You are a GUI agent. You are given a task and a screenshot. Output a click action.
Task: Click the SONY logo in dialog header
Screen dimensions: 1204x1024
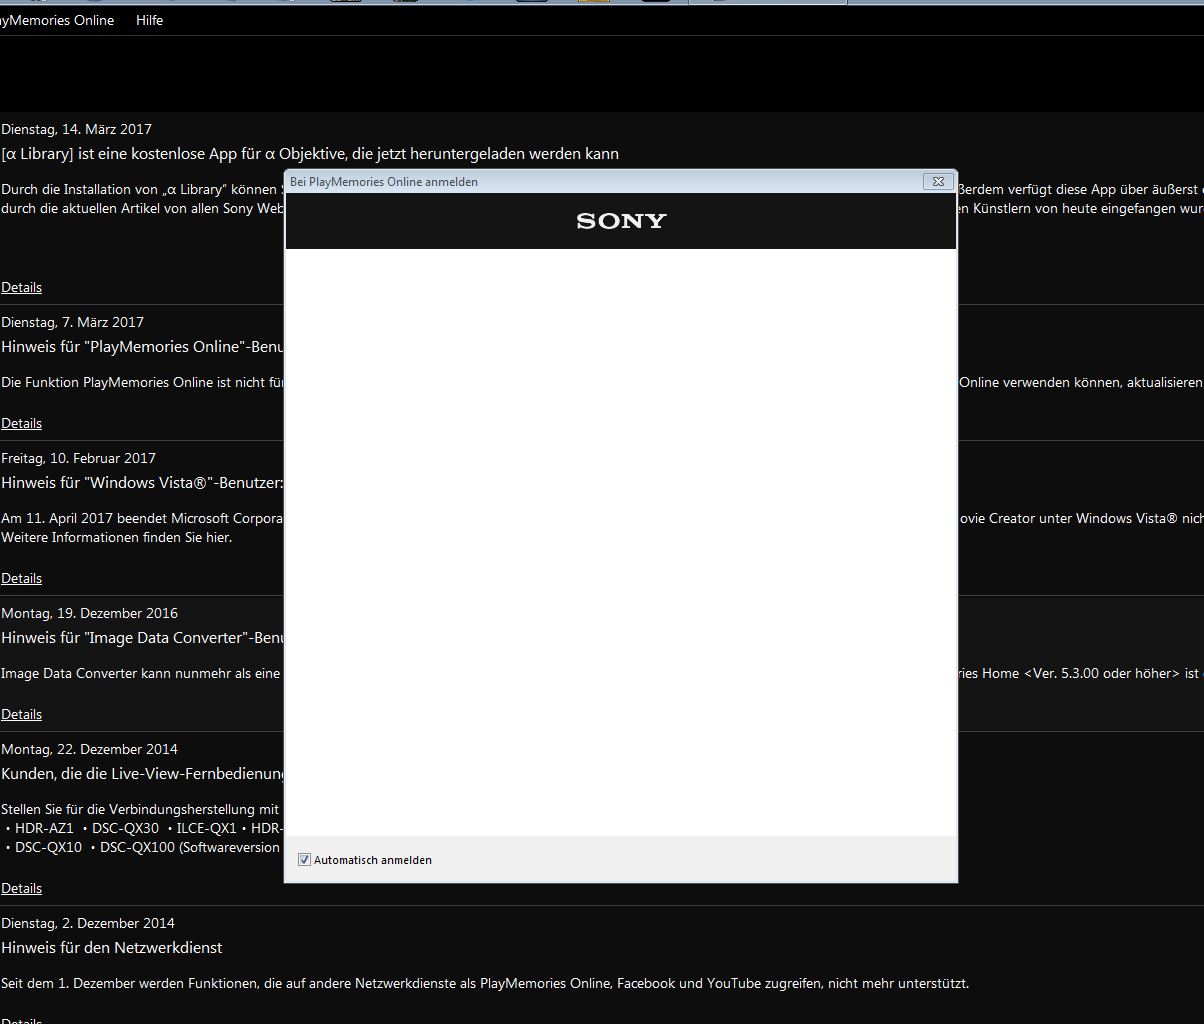click(x=621, y=221)
